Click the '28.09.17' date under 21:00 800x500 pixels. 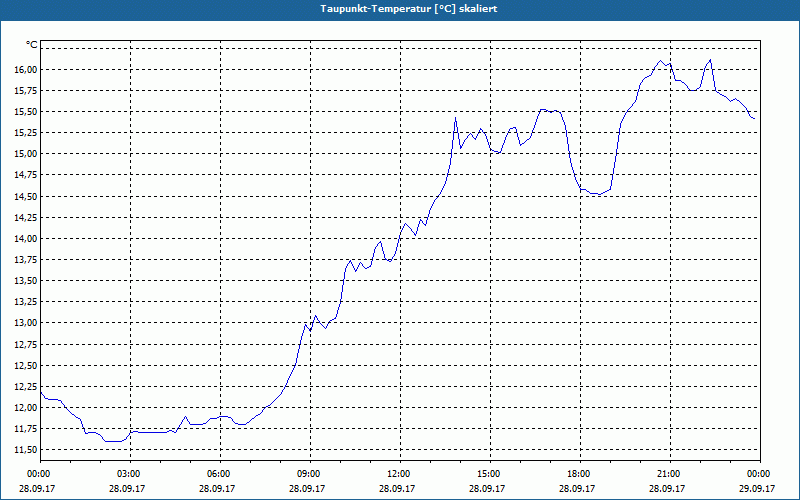(x=668, y=488)
